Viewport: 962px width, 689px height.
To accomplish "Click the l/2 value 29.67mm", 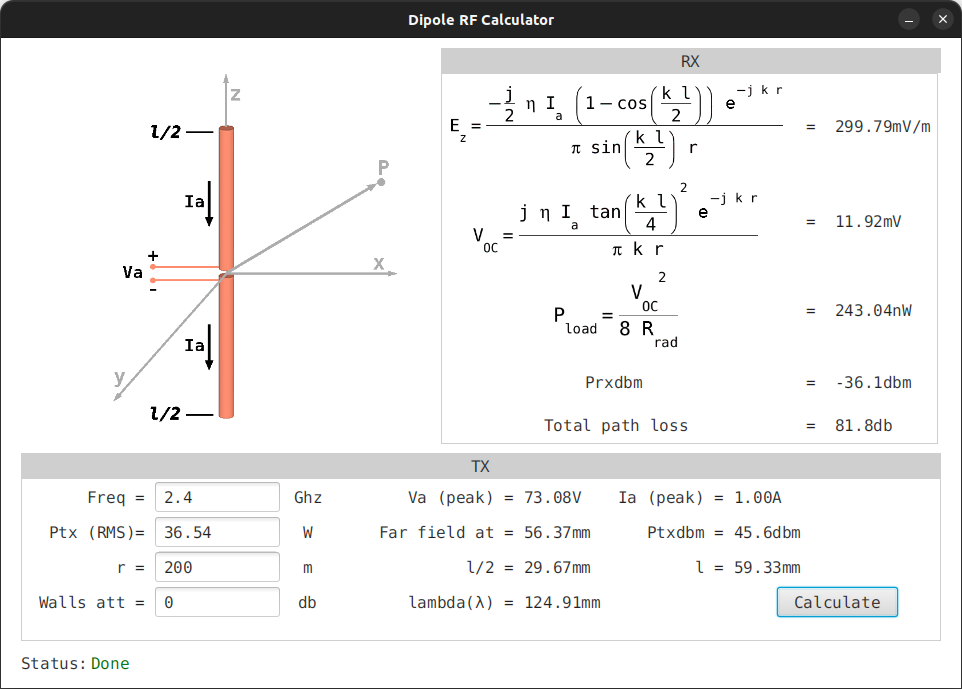I will pyautogui.click(x=557, y=568).
